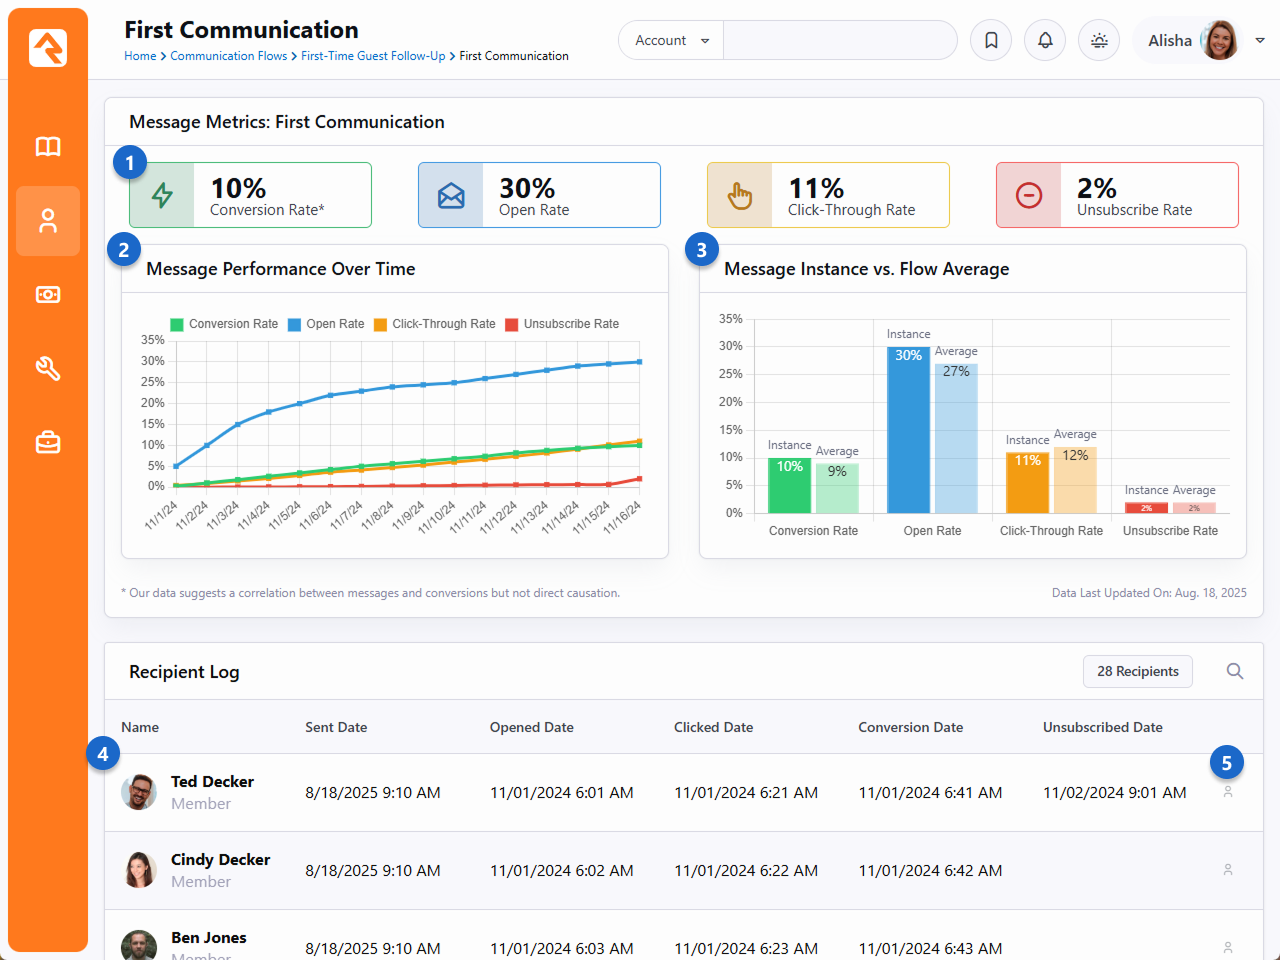Go to Communication Flows breadcrumb
Viewport: 1280px width, 960px height.
pos(228,56)
